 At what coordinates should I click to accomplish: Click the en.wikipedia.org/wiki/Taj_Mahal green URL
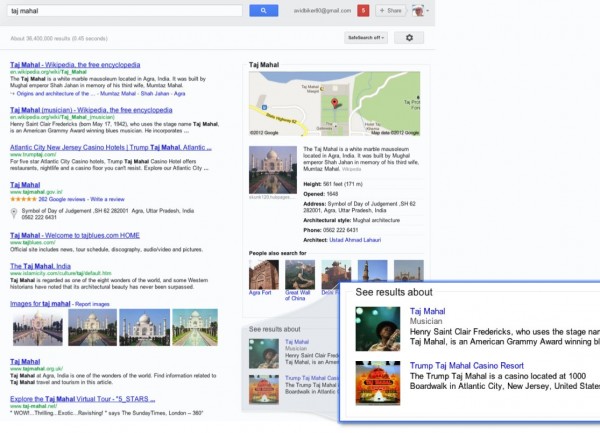tap(49, 72)
